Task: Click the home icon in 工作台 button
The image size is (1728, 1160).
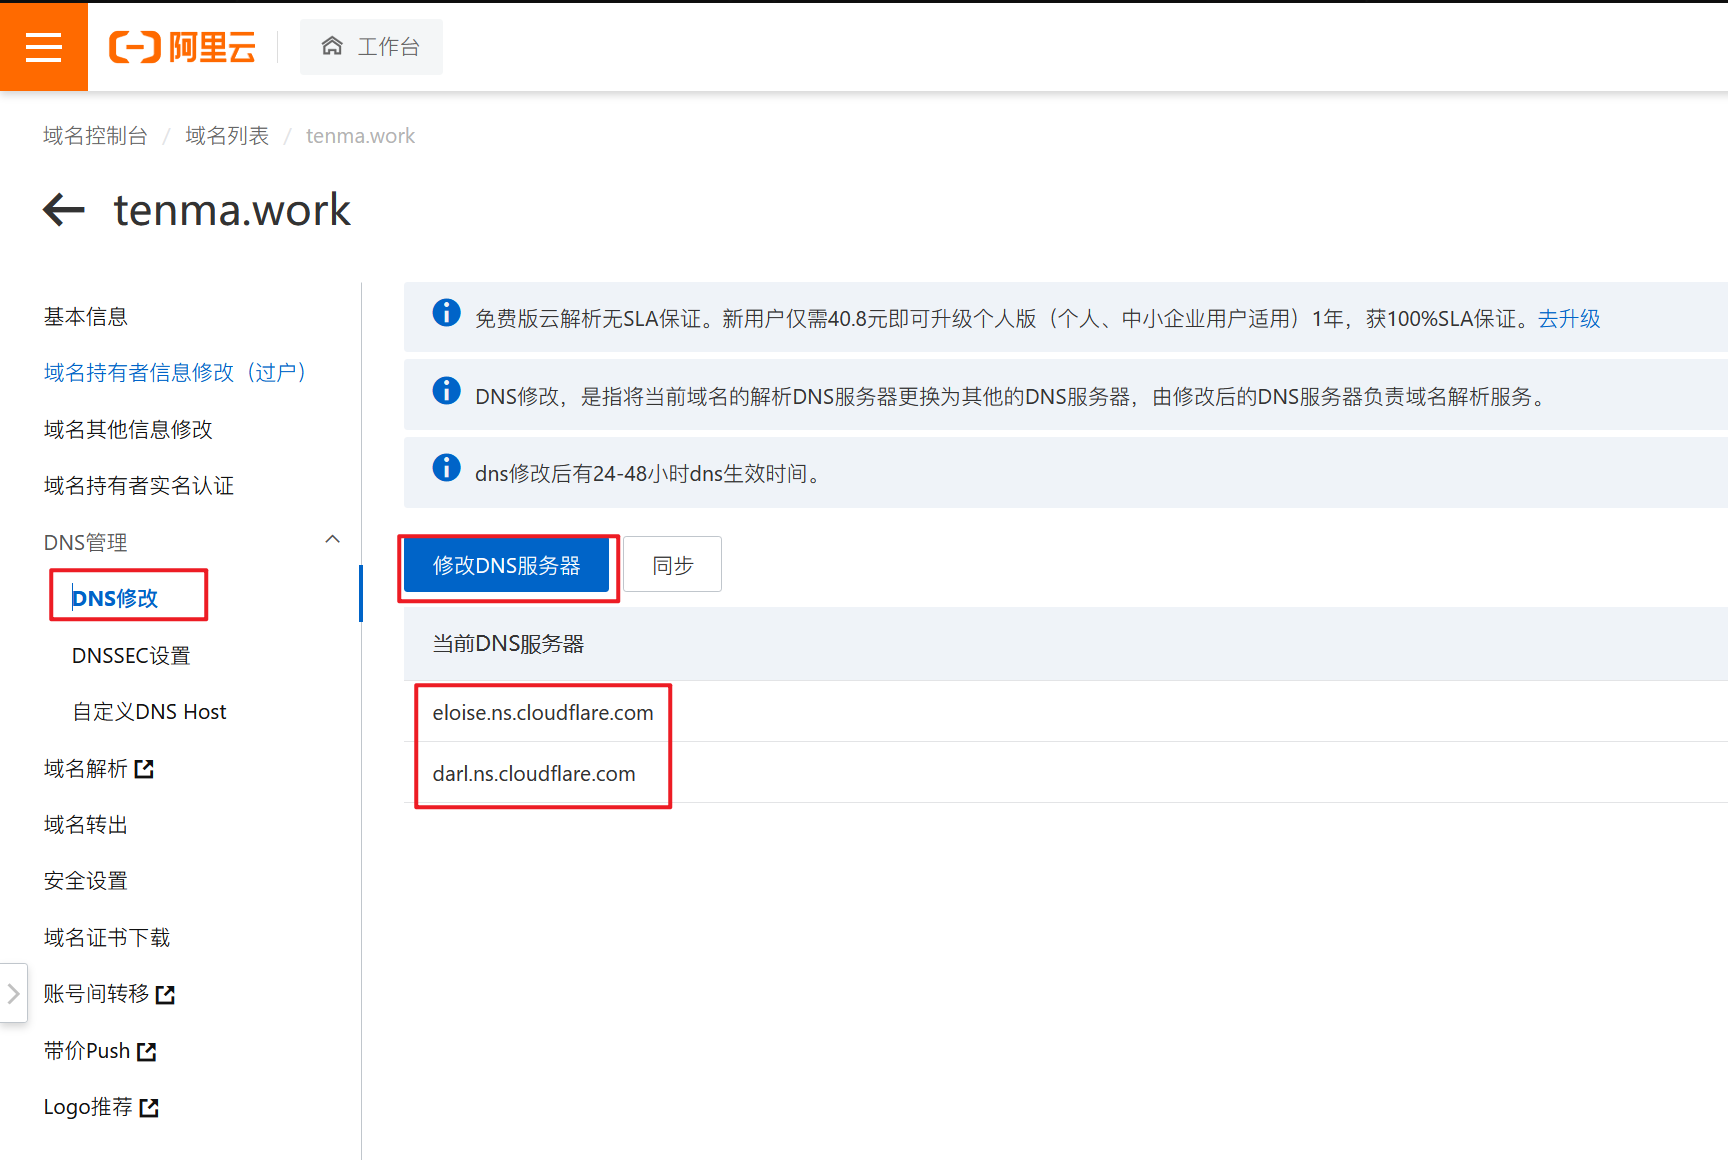Action: tap(332, 46)
